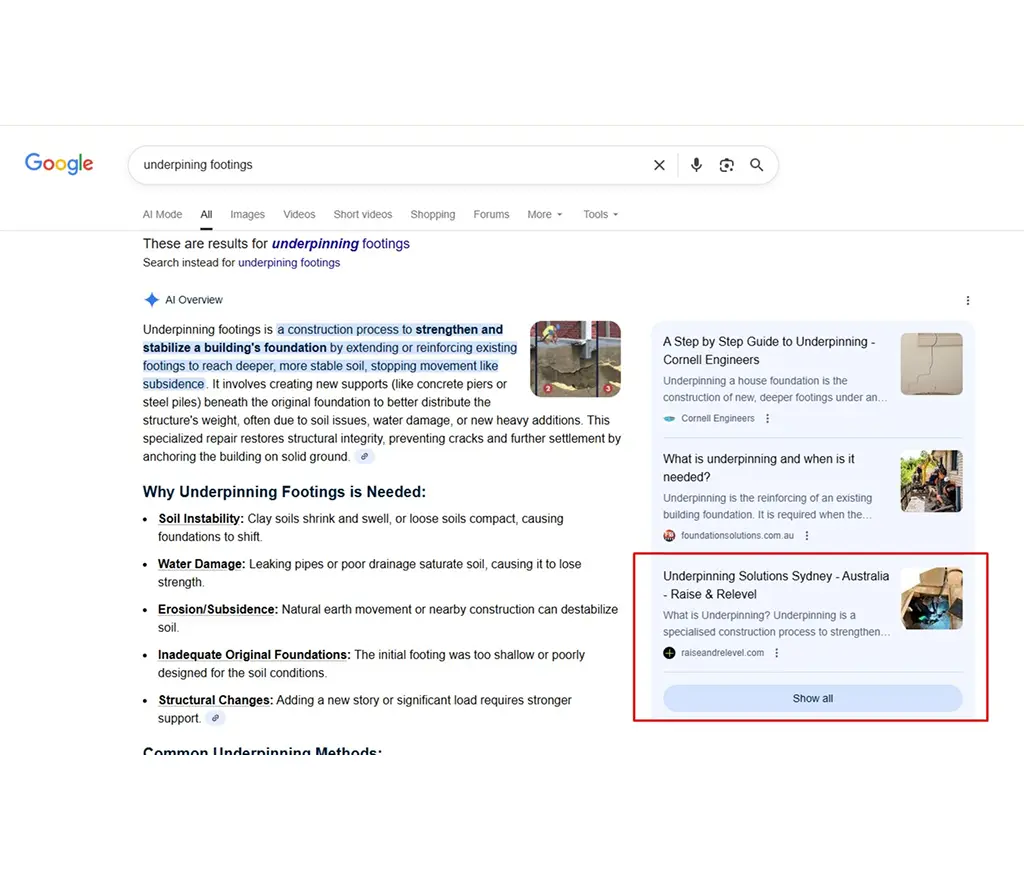Click link icon after 'solid ground' paragraph

pos(365,457)
